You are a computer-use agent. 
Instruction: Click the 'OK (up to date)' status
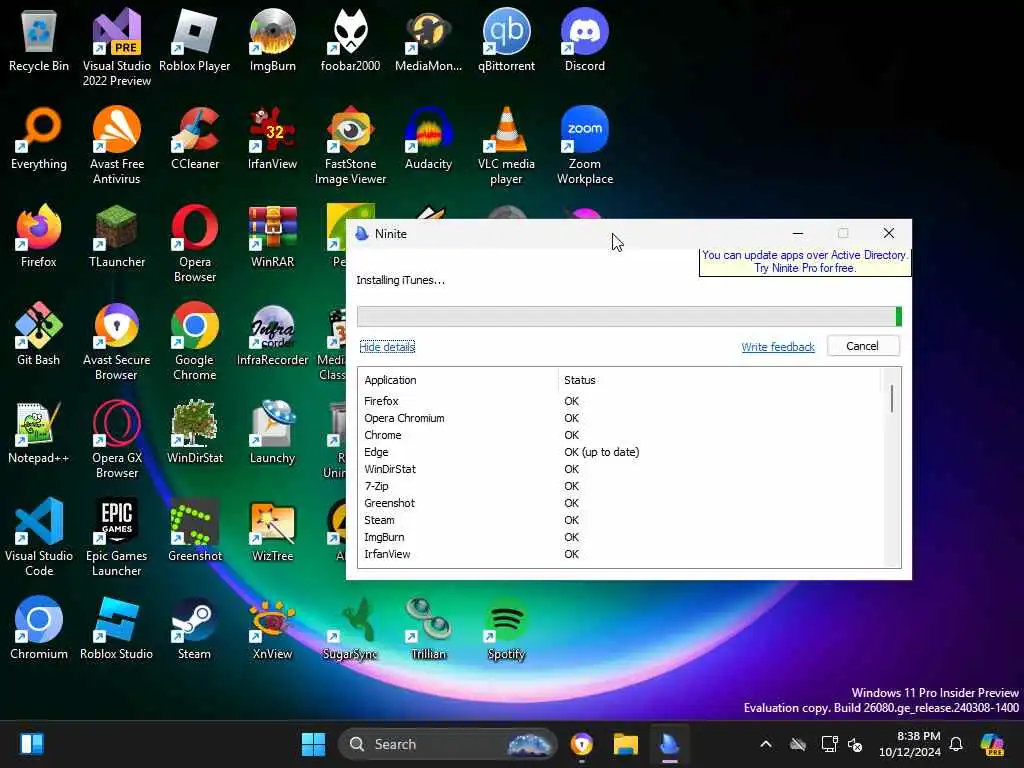(601, 452)
